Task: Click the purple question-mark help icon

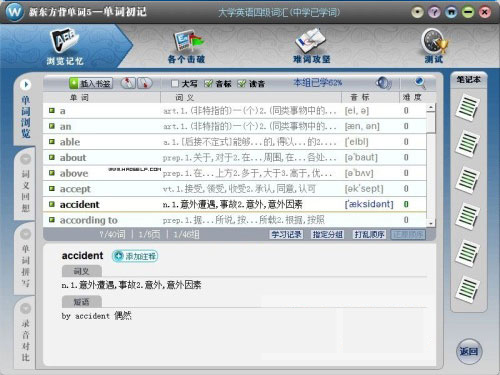Action: click(x=434, y=13)
